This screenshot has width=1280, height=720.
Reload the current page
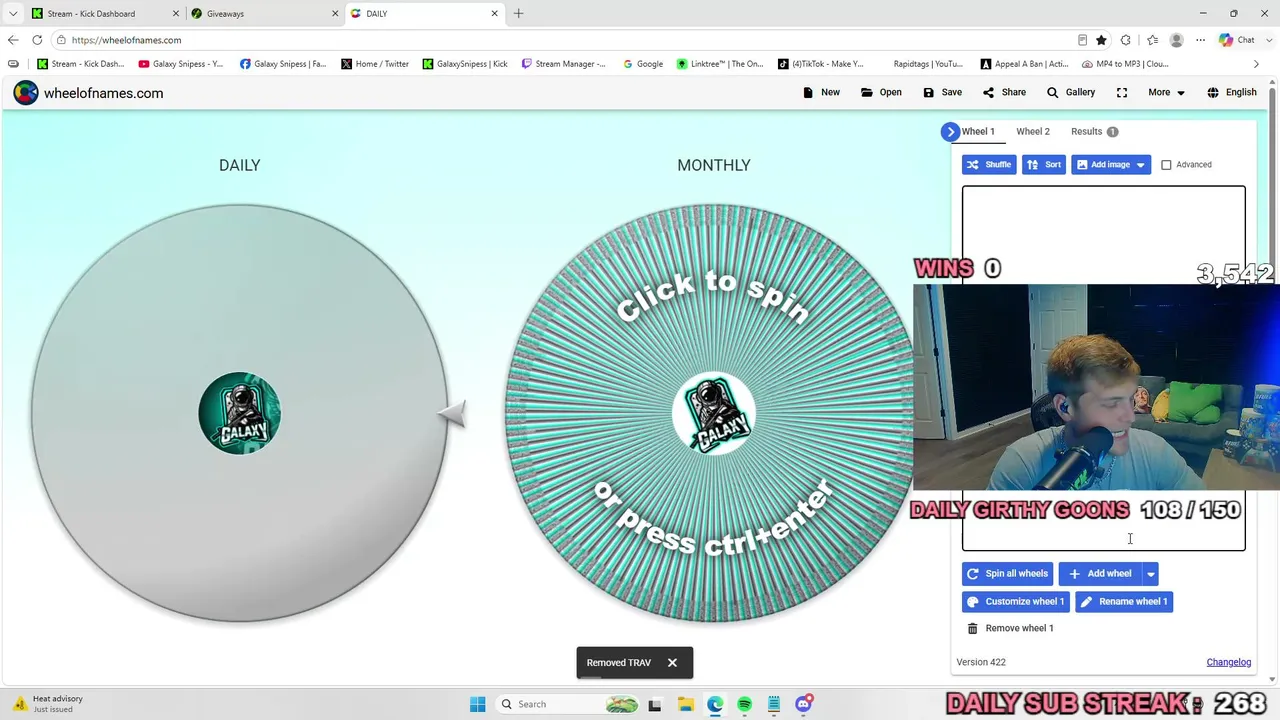(37, 40)
